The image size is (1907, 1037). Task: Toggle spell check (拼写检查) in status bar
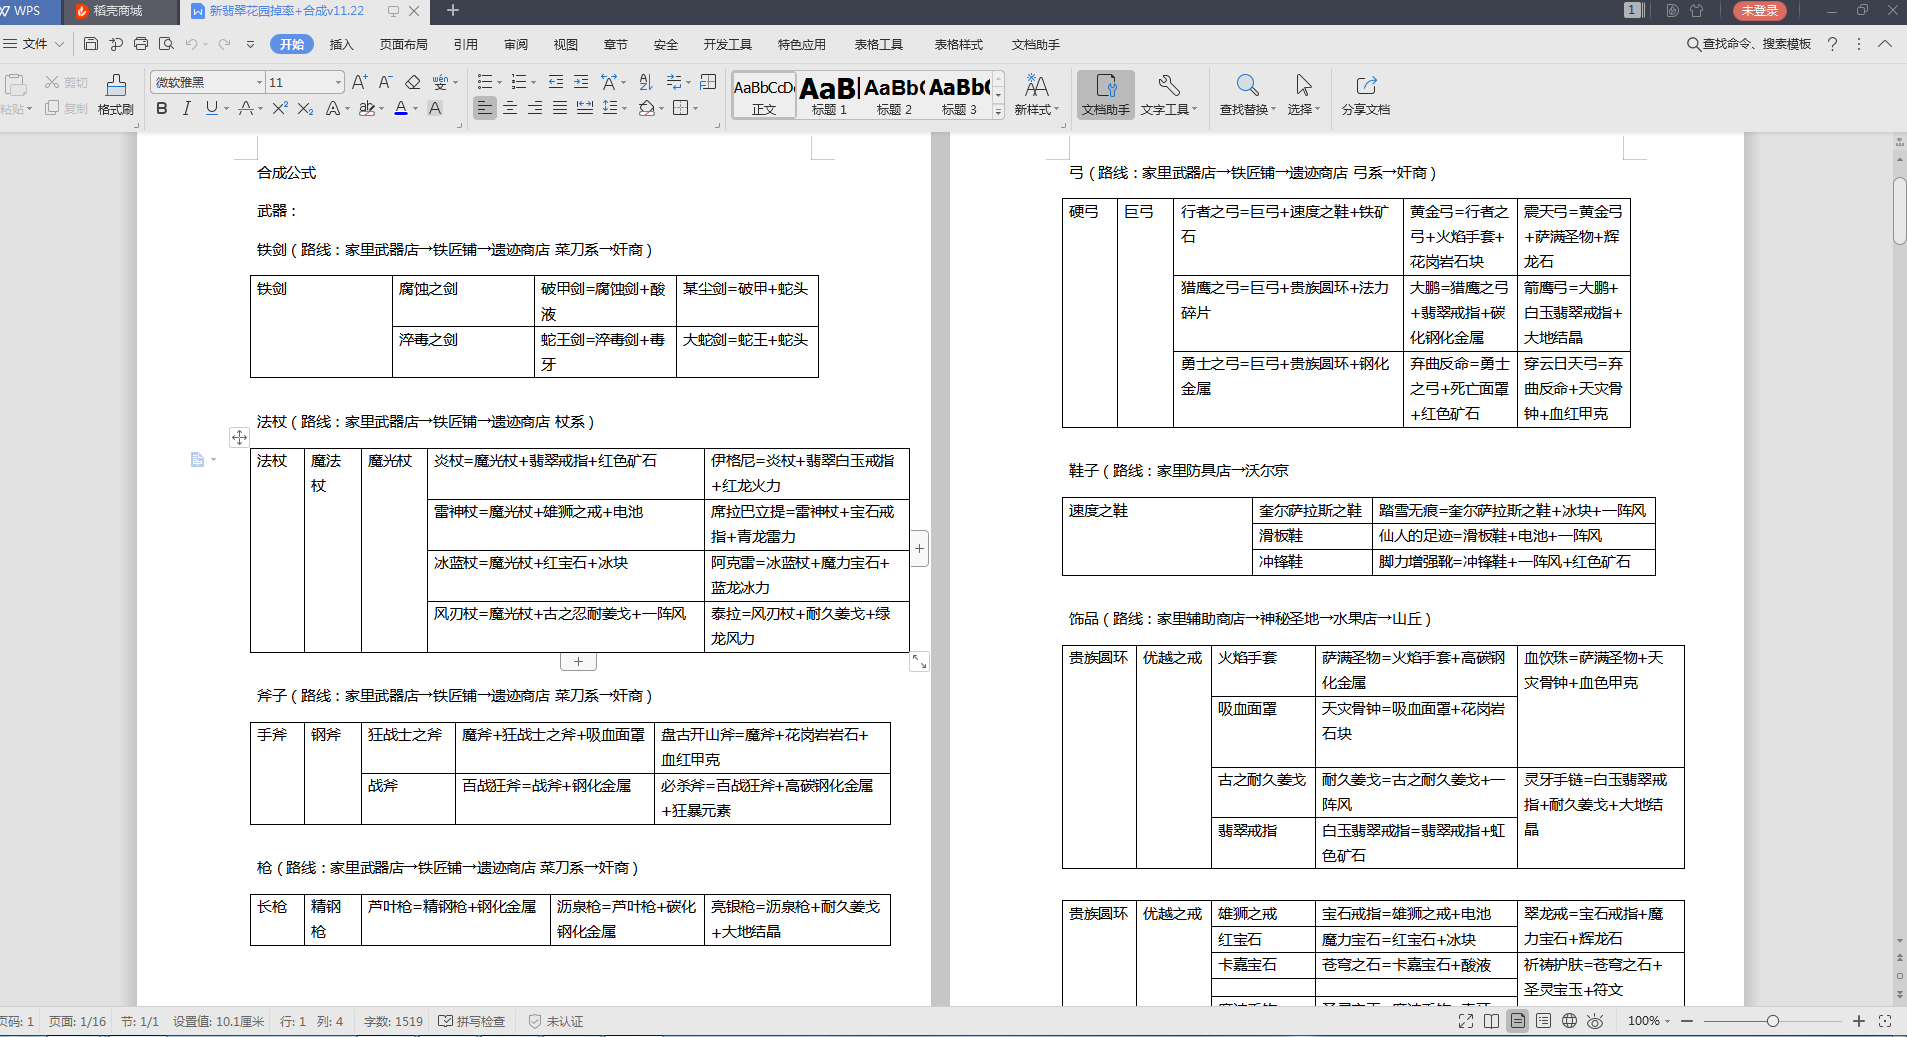click(472, 1021)
